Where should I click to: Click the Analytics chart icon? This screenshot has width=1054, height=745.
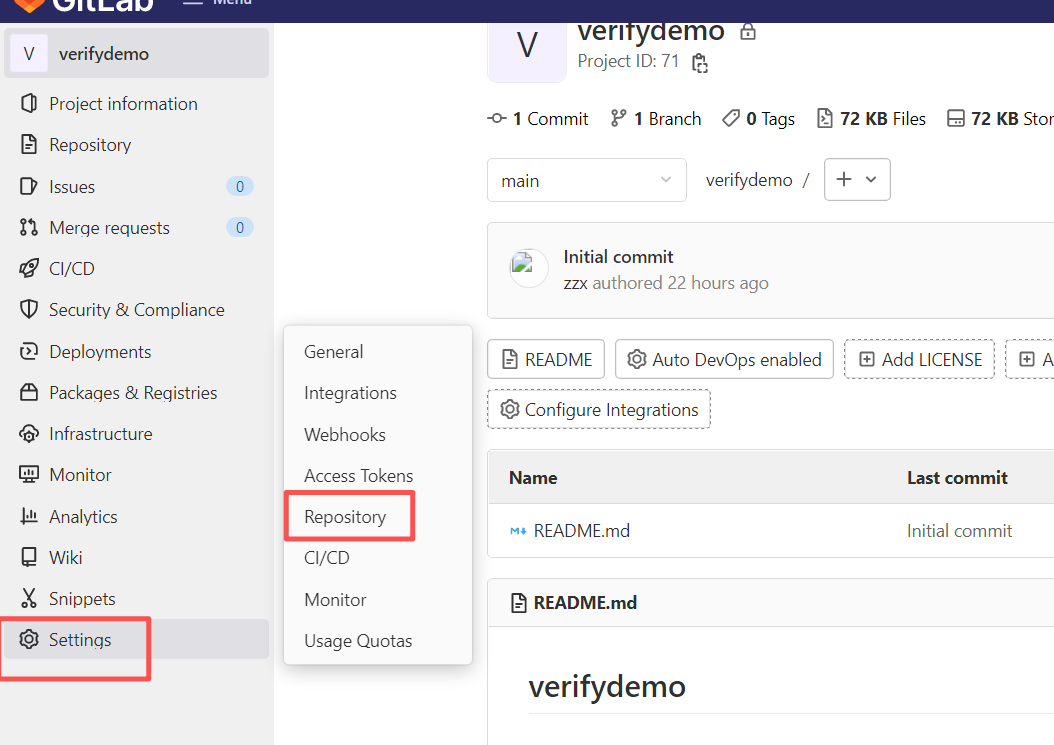[x=29, y=516]
